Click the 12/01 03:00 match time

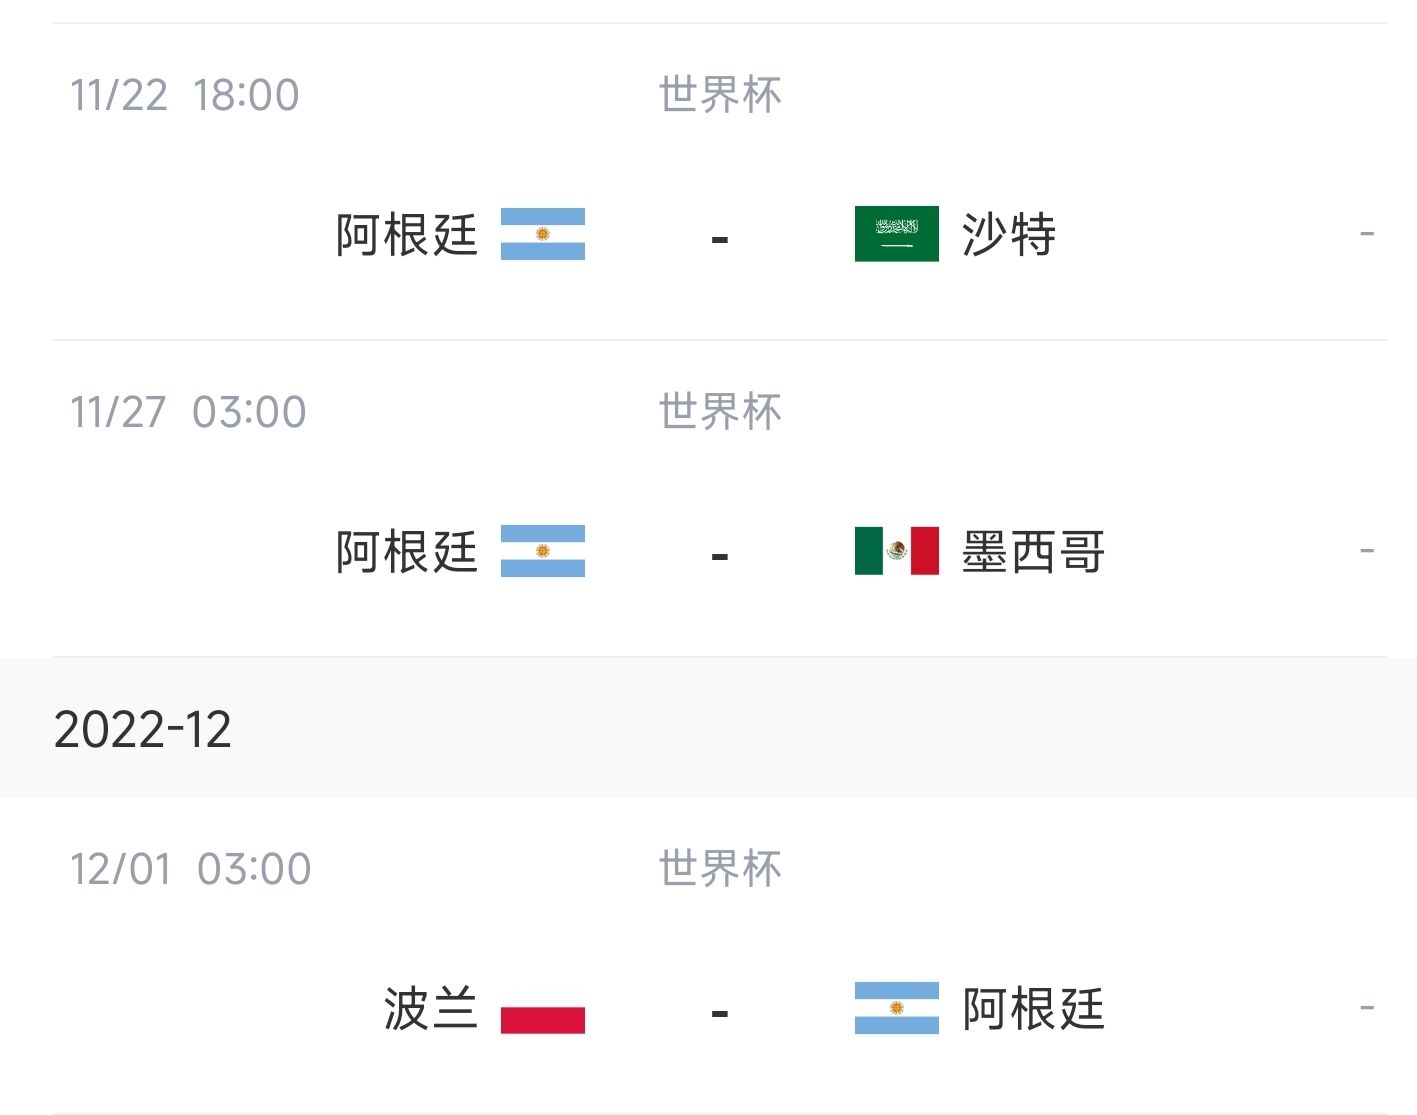click(191, 870)
